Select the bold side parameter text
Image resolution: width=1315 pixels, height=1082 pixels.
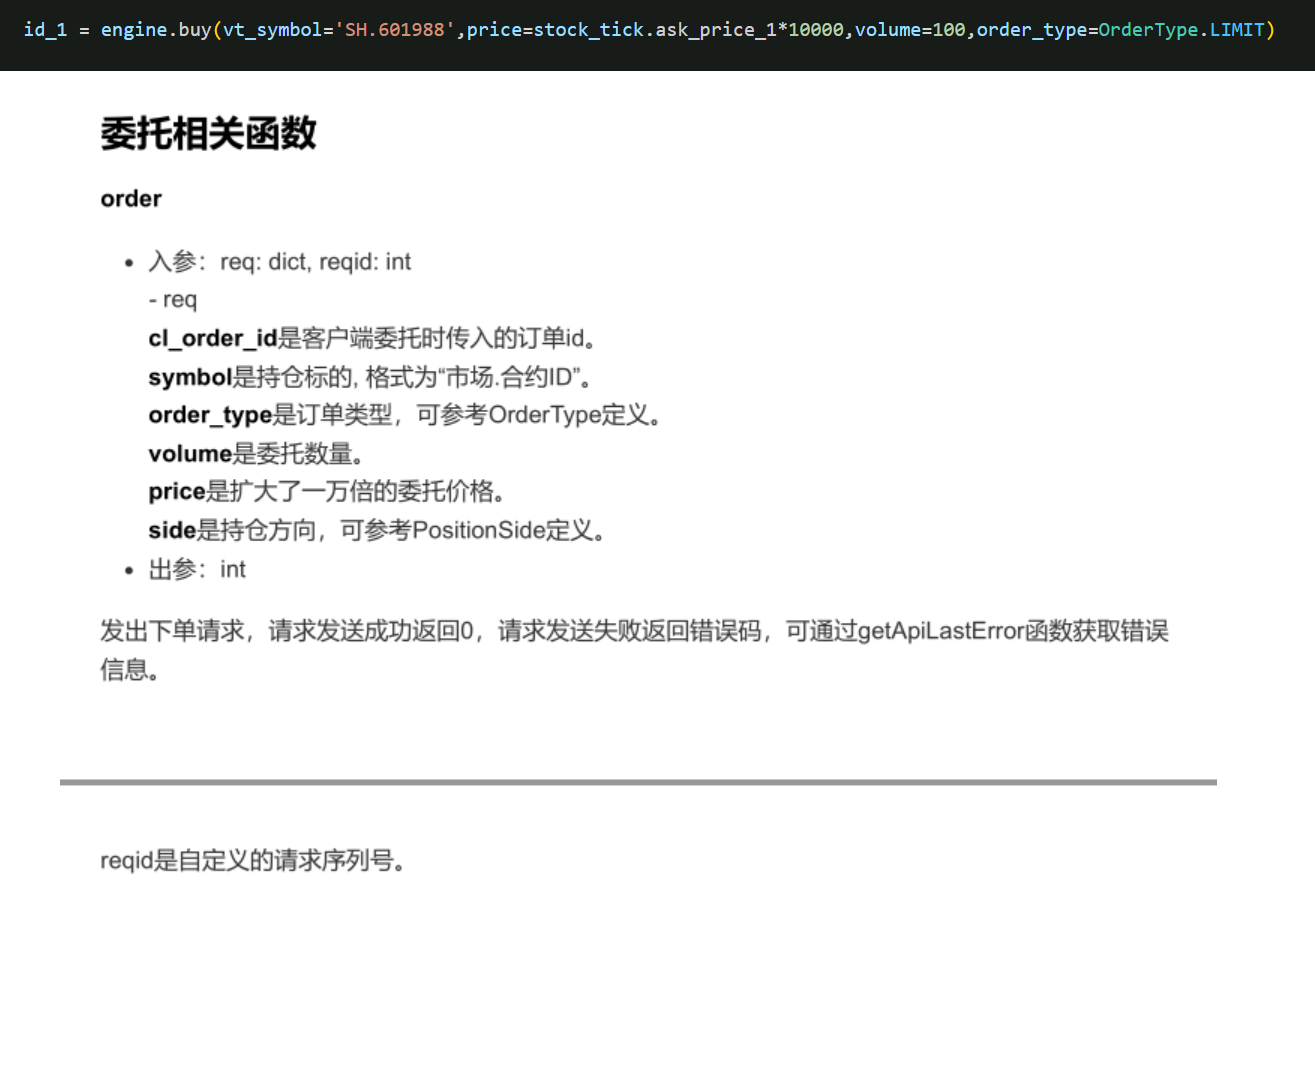click(x=171, y=530)
